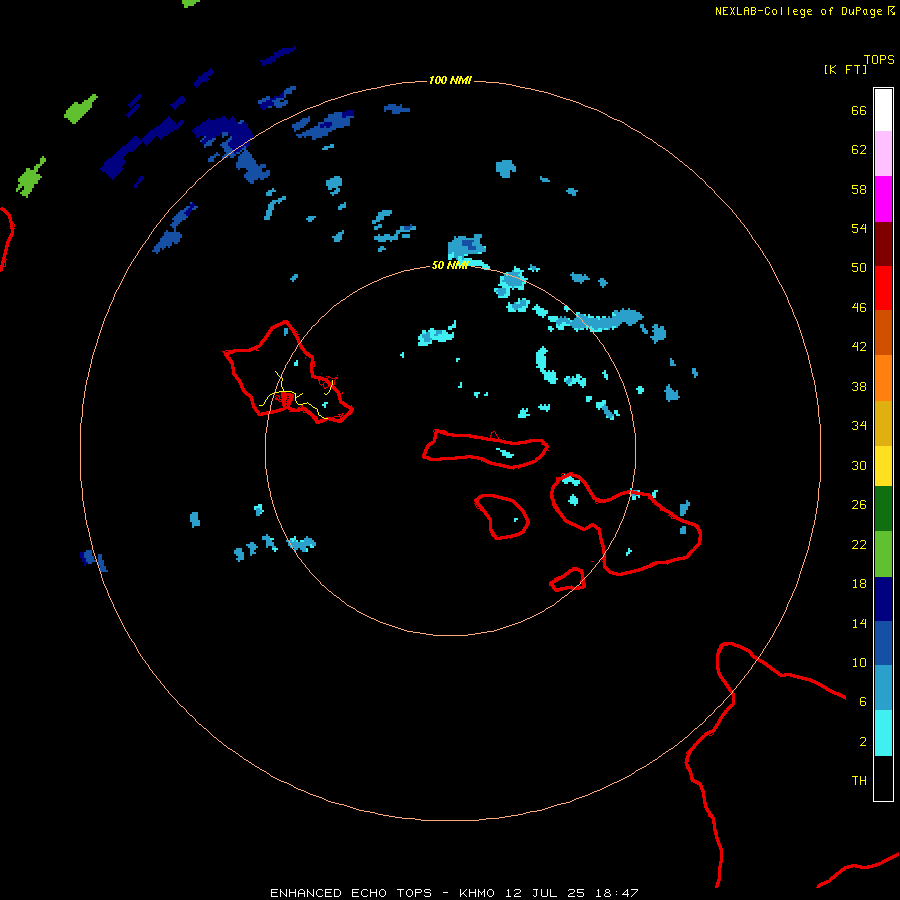Select the light green legend swatch
The height and width of the screenshot is (900, 900).
(883, 554)
